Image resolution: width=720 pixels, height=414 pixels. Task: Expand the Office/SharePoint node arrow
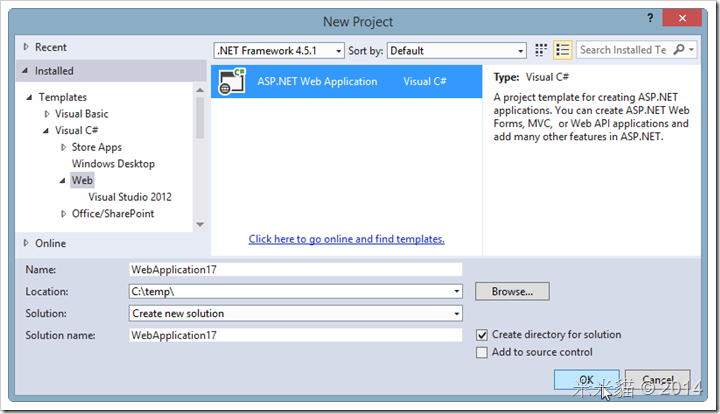(63, 214)
